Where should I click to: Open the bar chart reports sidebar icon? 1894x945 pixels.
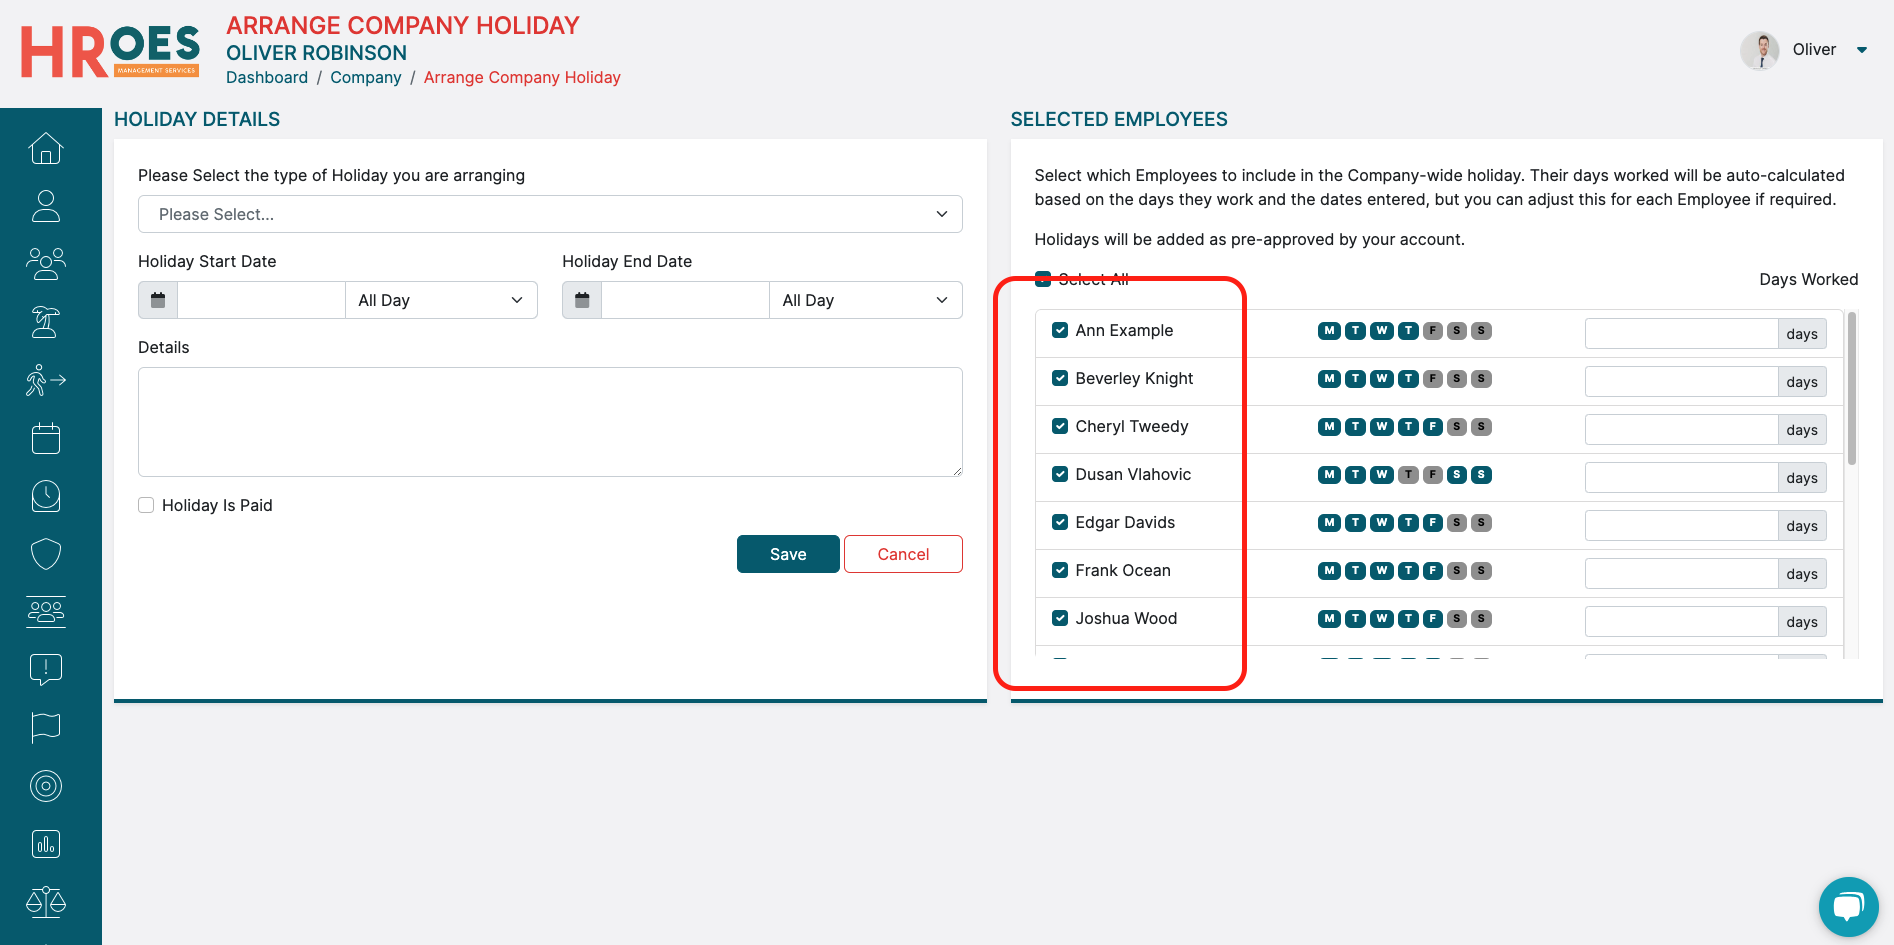point(46,844)
